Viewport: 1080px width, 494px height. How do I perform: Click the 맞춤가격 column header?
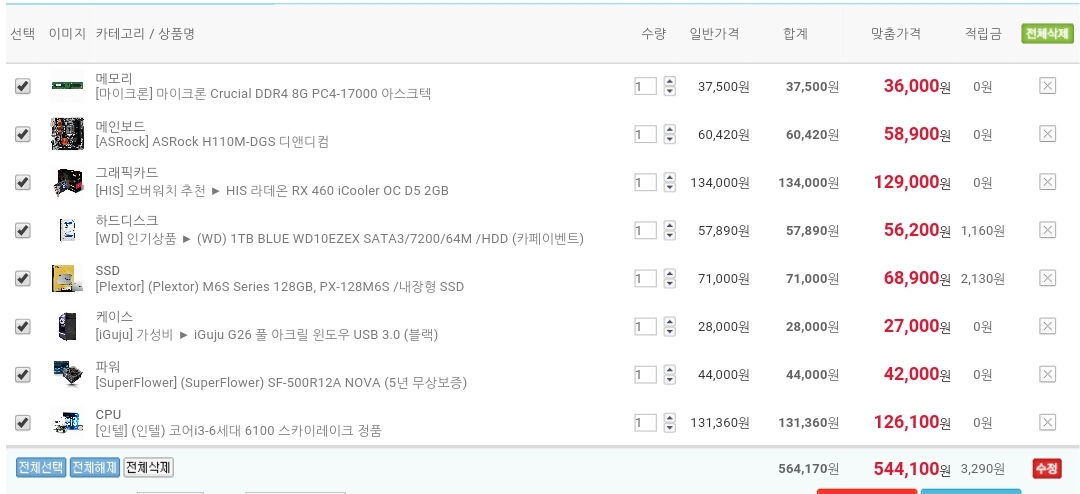(x=895, y=34)
